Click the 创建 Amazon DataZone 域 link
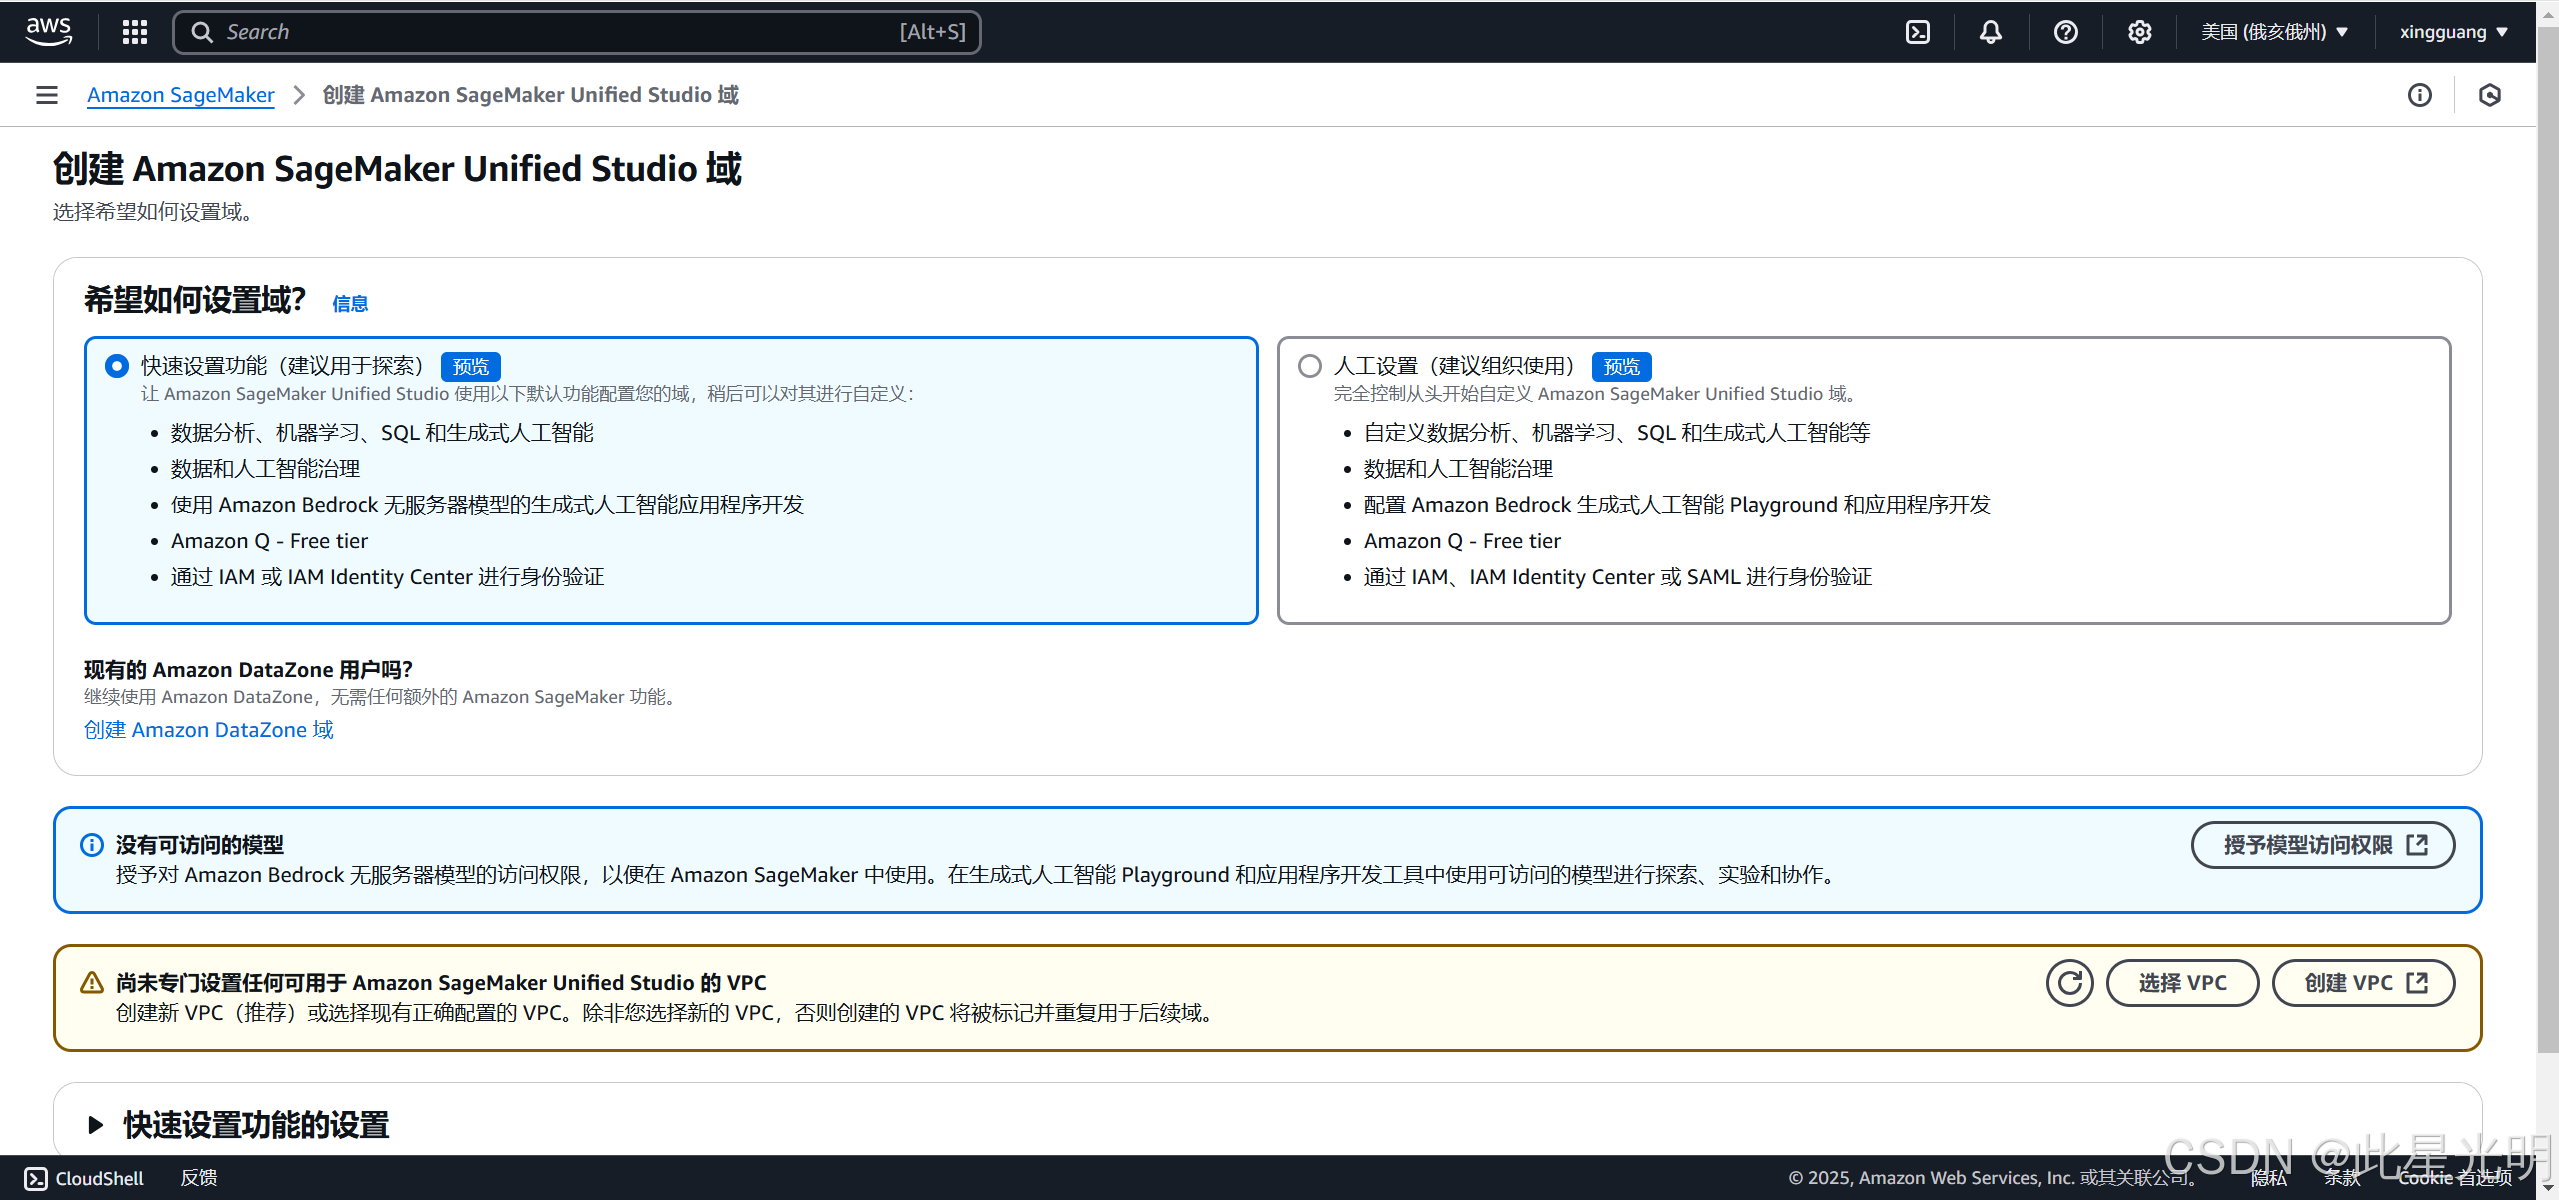This screenshot has height=1200, width=2559. pos(209,730)
